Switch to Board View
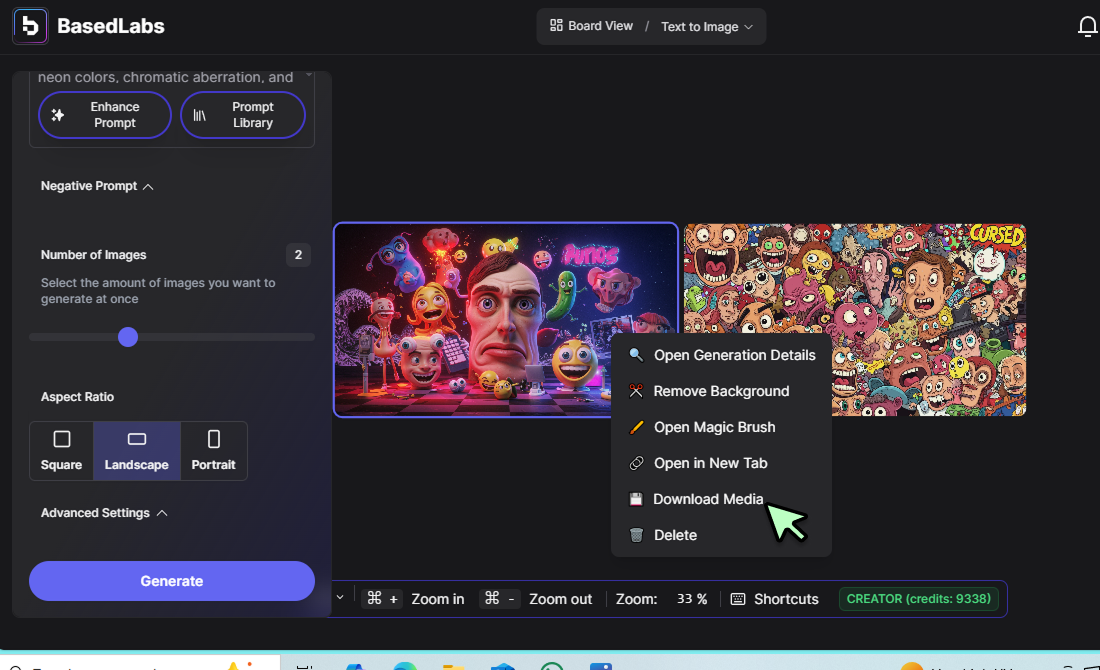Screen dimensions: 1100x670 tap(591, 26)
